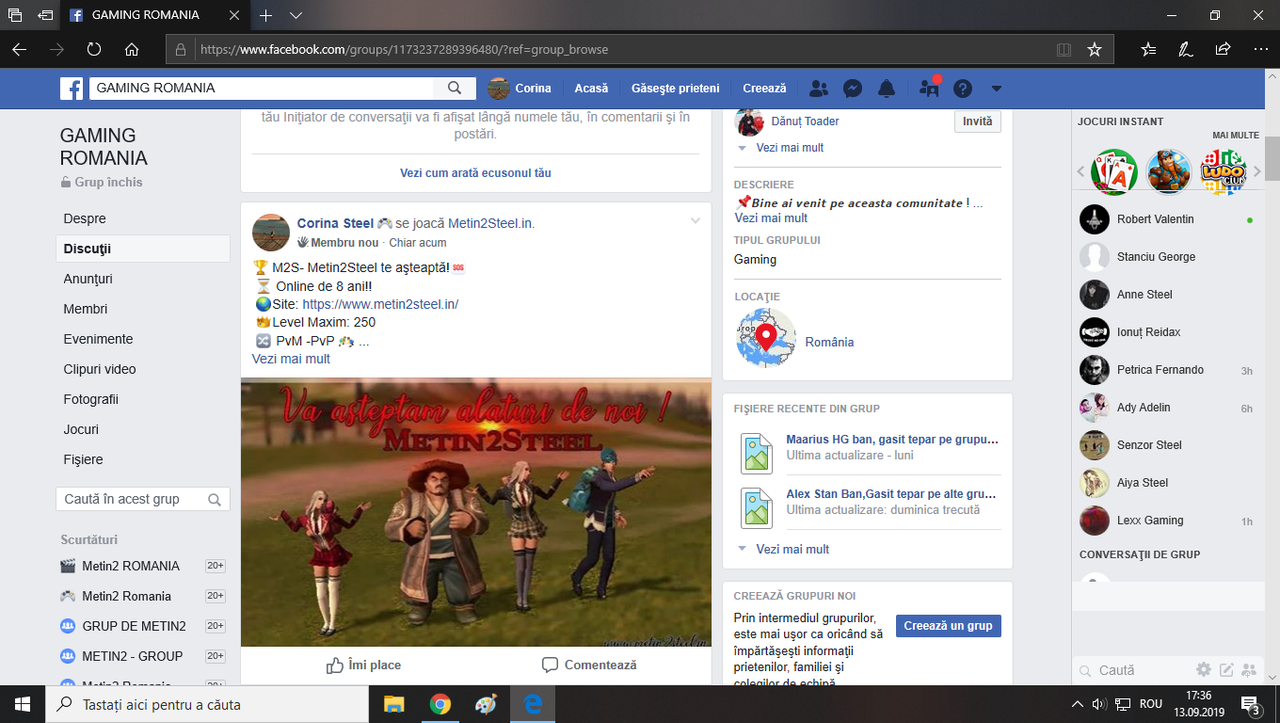This screenshot has height=723, width=1280.
Task: Open the metin2steel.in site link
Action: tap(380, 304)
